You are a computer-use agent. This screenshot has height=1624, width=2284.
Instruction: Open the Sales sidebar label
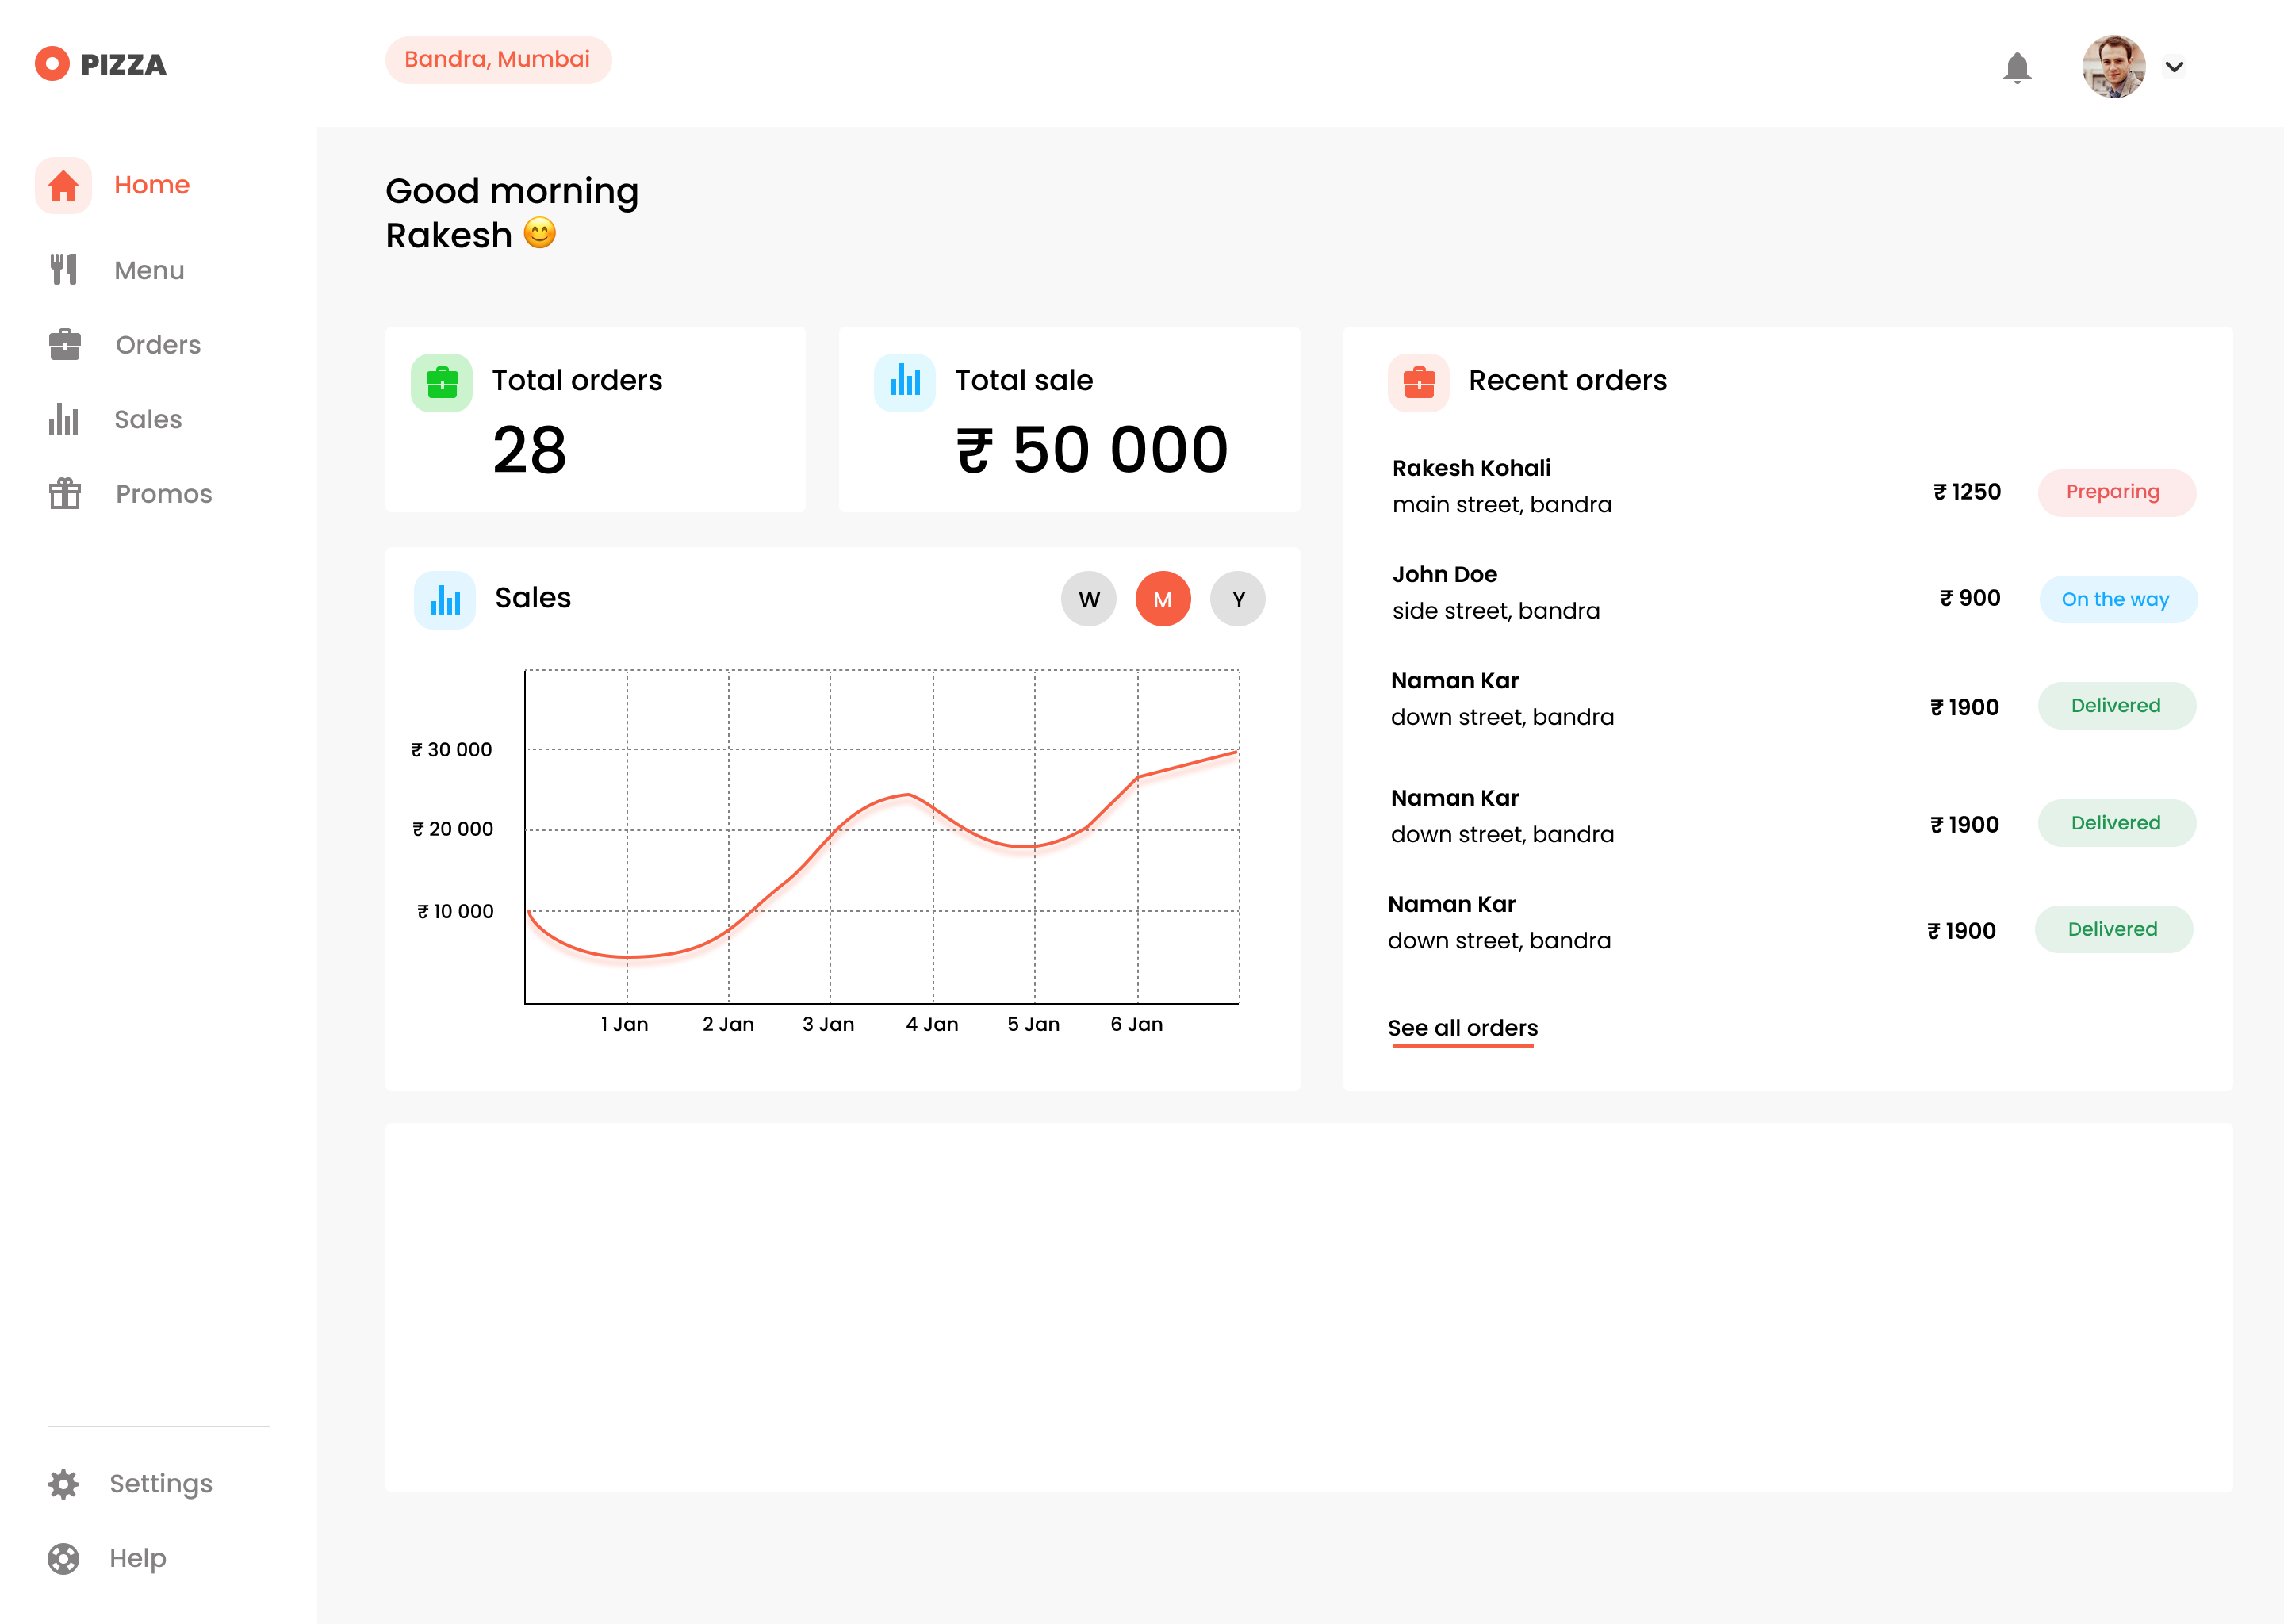click(148, 419)
